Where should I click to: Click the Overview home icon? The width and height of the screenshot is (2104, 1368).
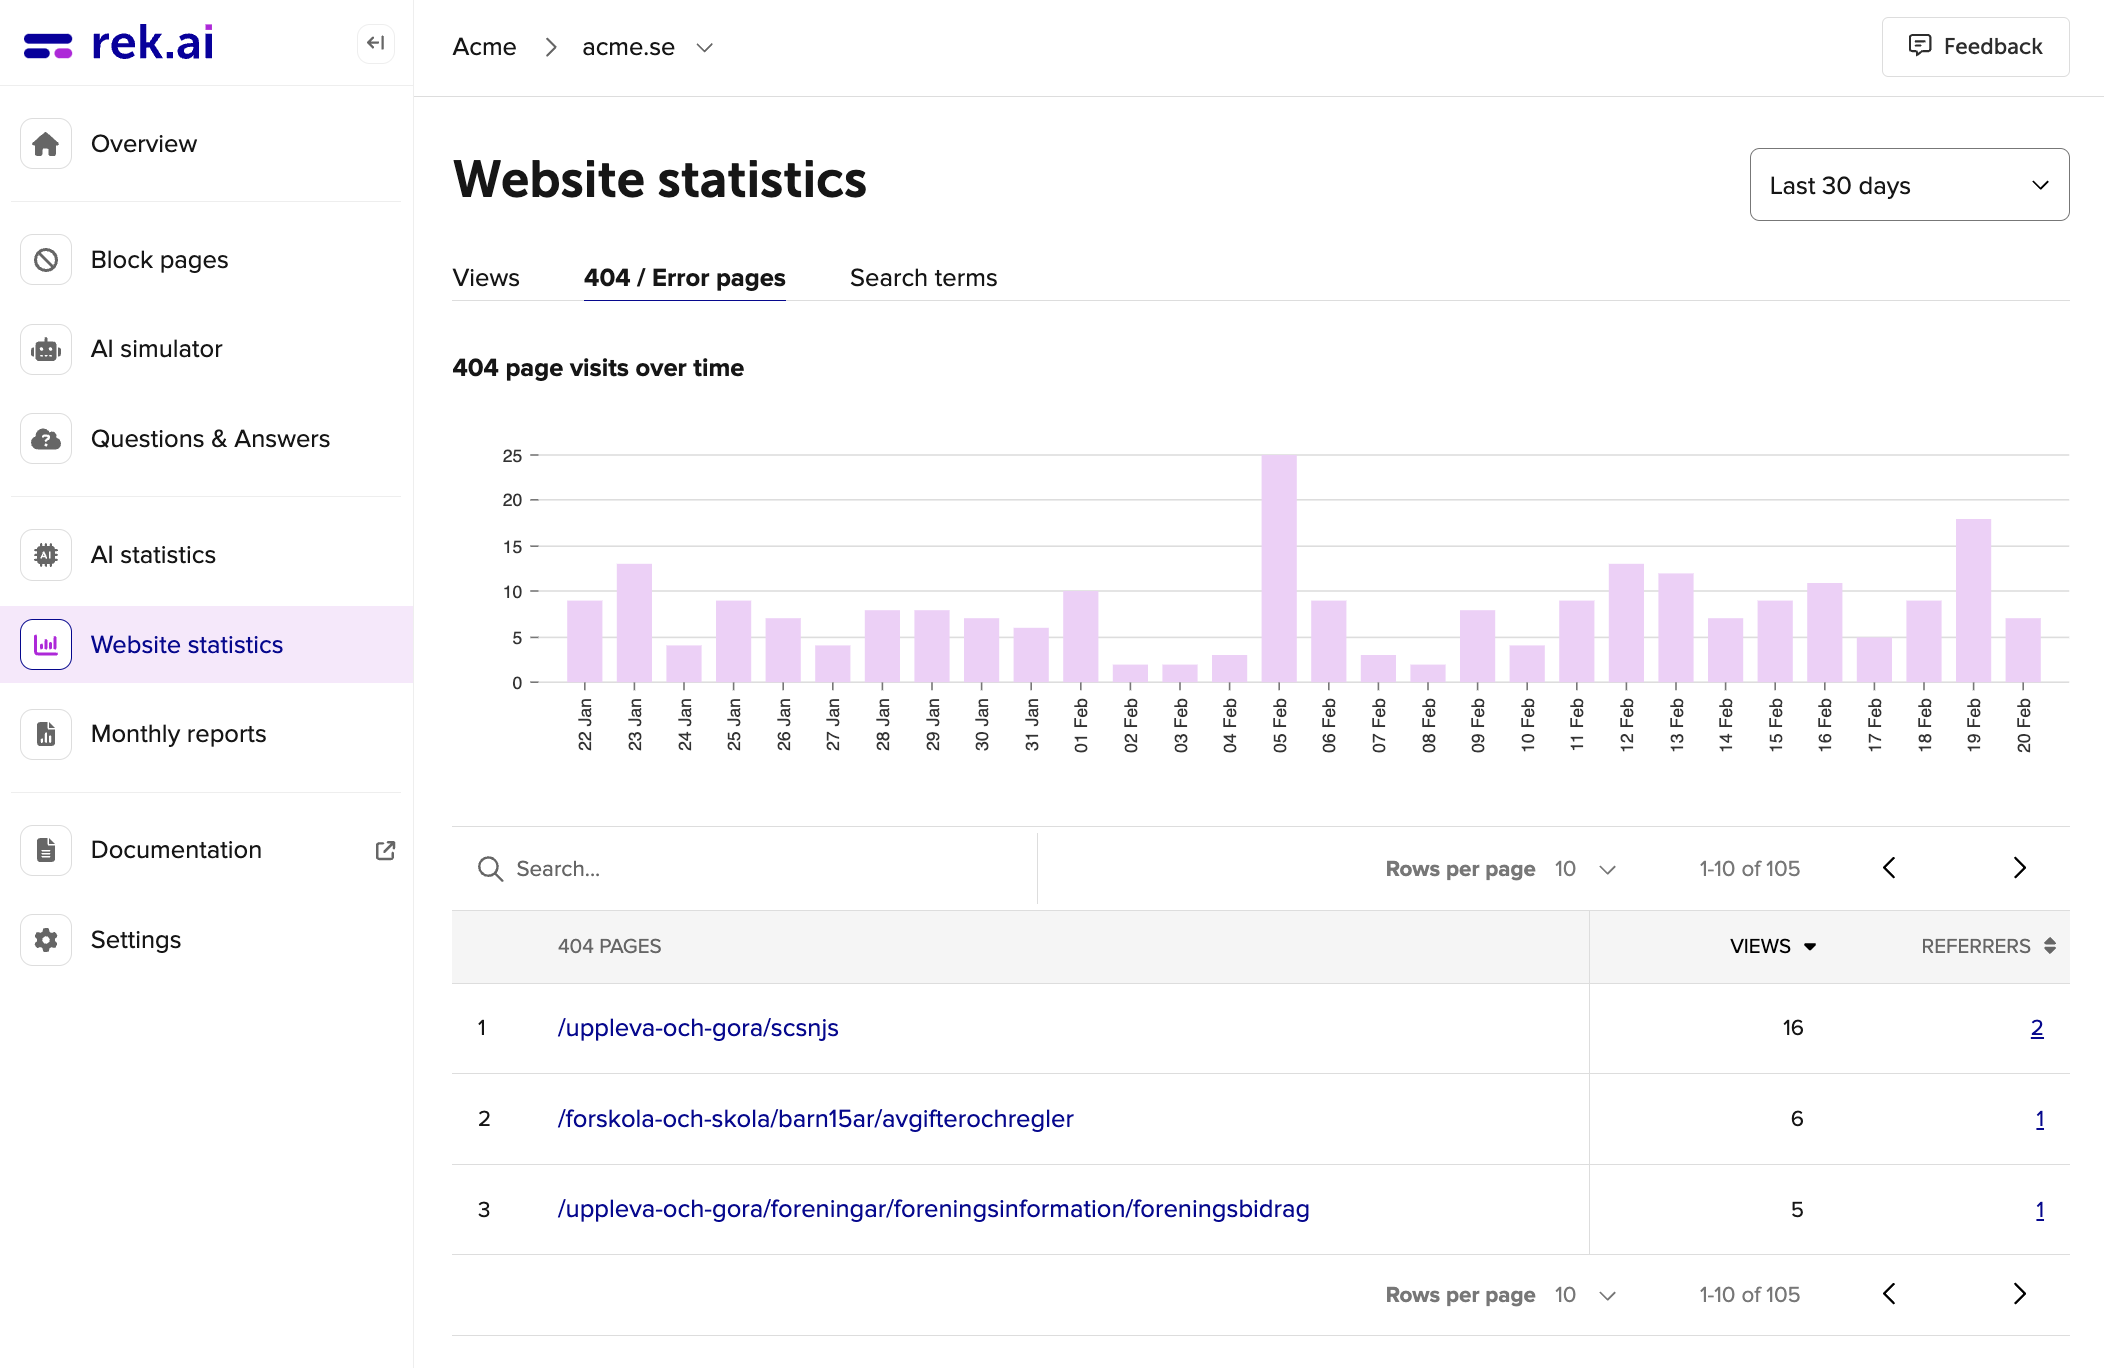click(46, 144)
